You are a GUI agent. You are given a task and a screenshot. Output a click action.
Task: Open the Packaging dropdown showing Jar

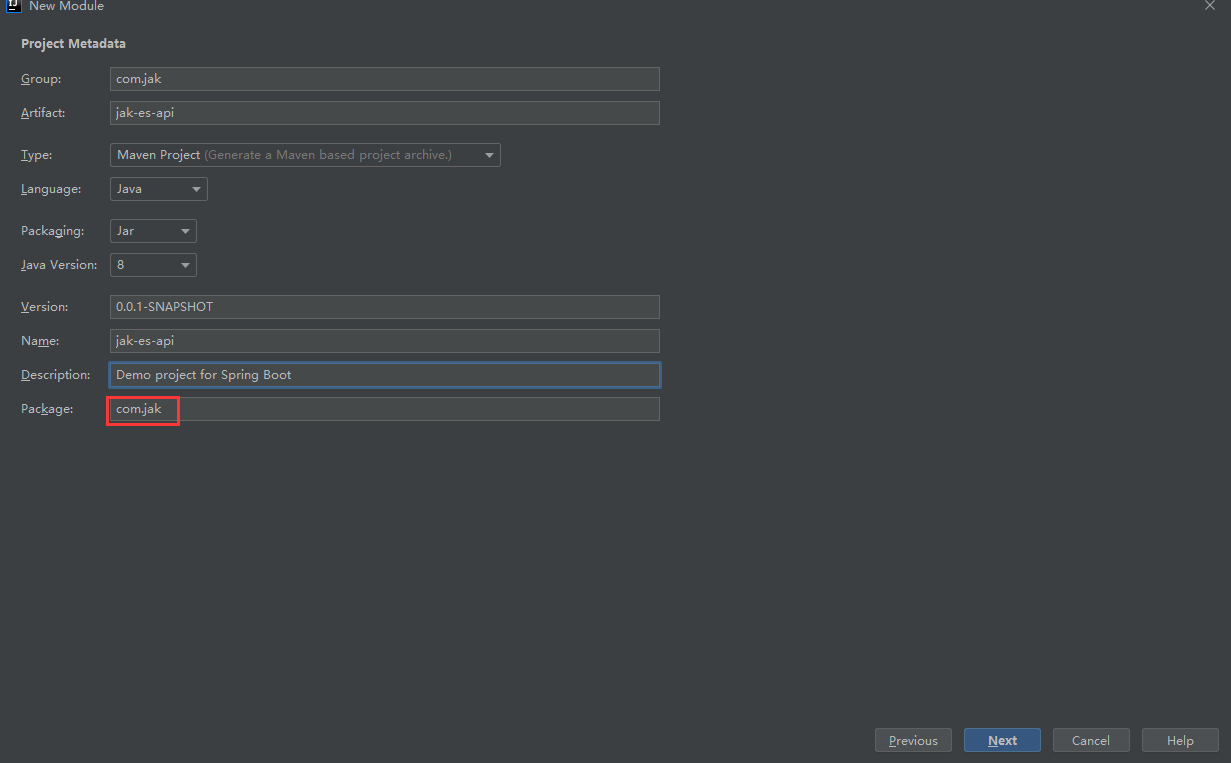click(153, 231)
